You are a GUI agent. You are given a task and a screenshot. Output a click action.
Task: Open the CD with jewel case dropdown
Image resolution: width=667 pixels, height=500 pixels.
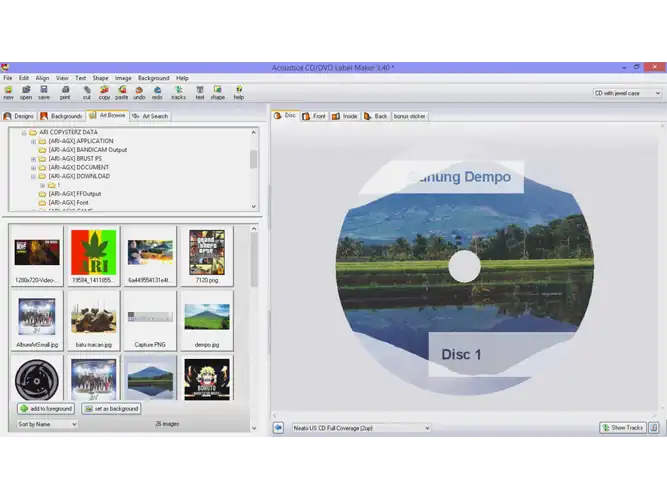(x=627, y=93)
